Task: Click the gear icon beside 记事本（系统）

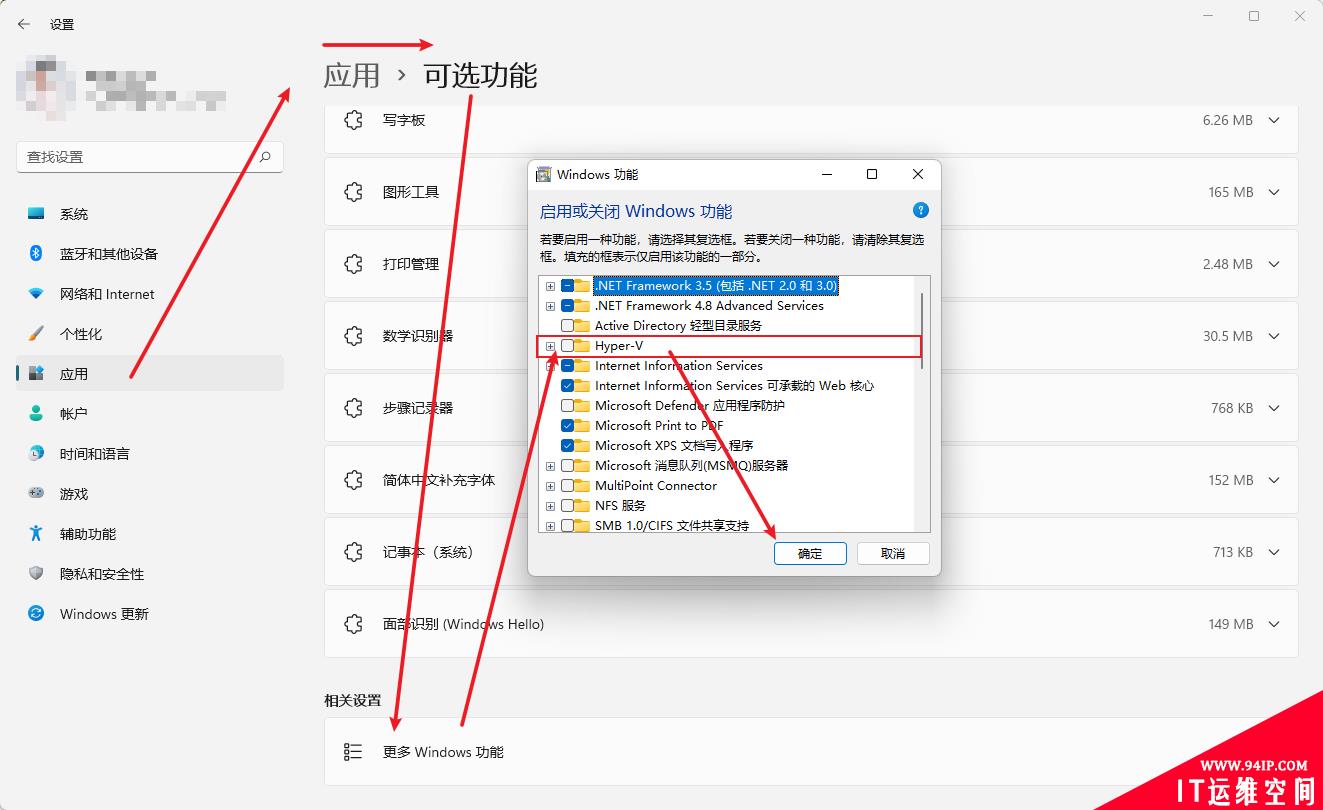Action: point(353,552)
